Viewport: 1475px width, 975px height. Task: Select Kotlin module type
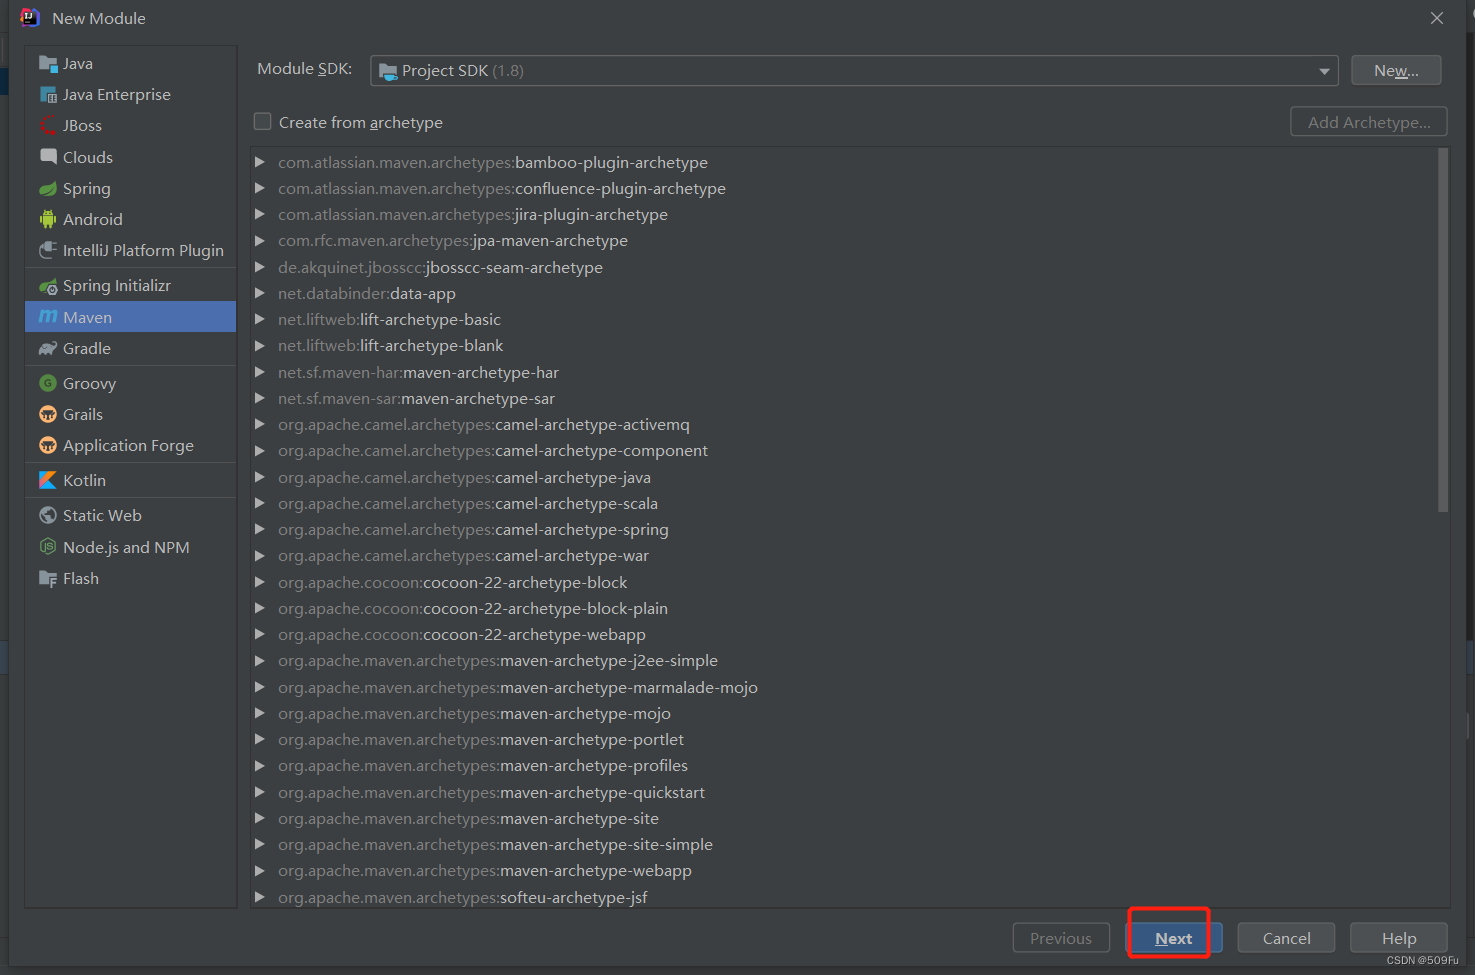tap(131, 480)
